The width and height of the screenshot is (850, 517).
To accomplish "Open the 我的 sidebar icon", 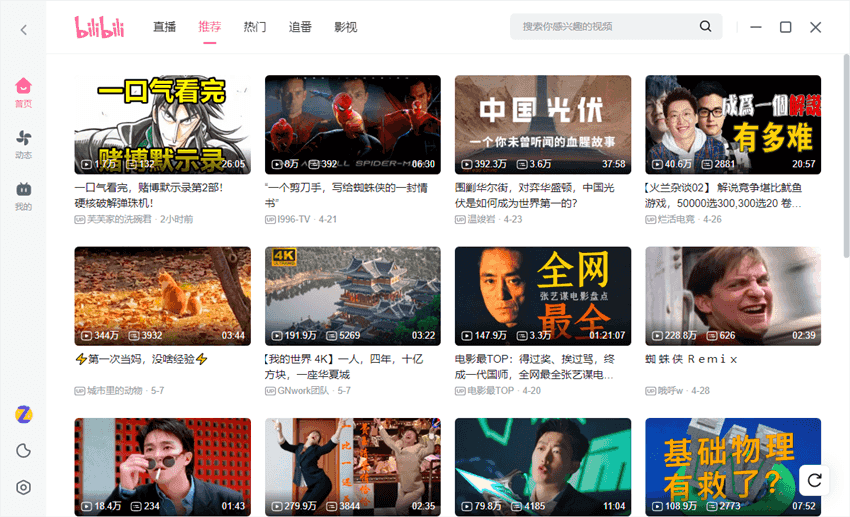I will [x=23, y=196].
